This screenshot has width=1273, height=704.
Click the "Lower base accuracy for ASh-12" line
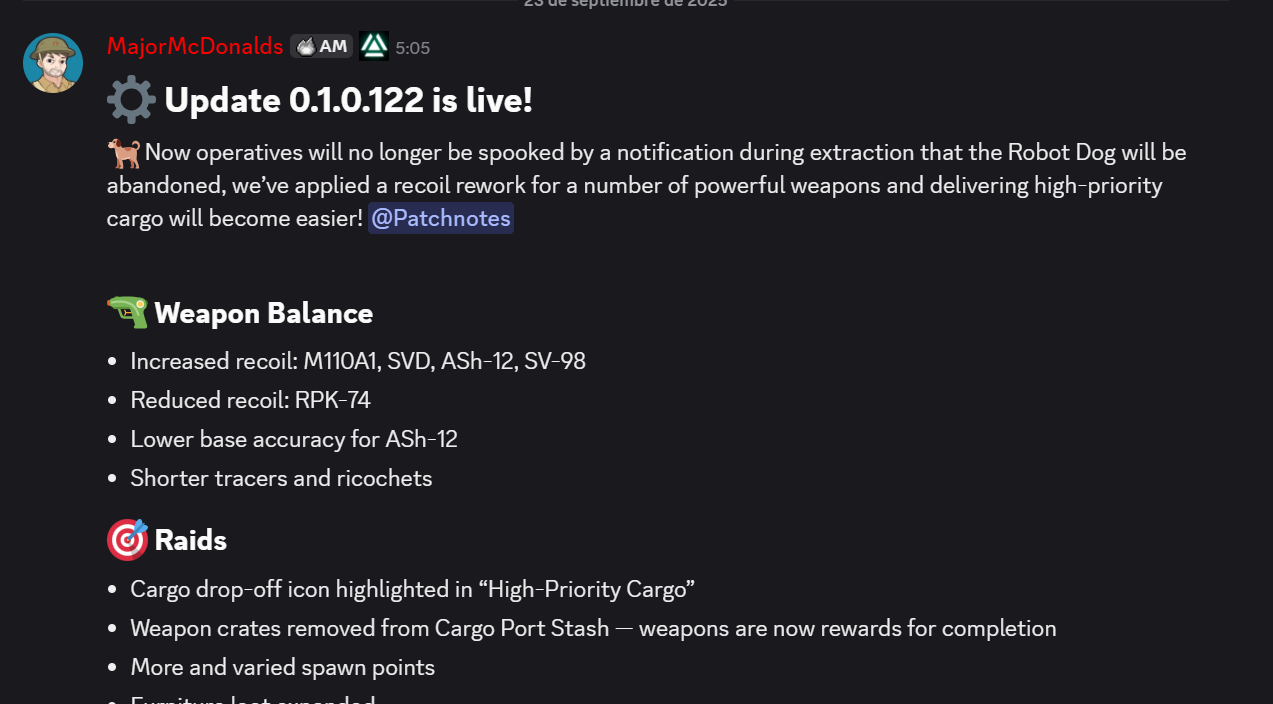tap(294, 439)
